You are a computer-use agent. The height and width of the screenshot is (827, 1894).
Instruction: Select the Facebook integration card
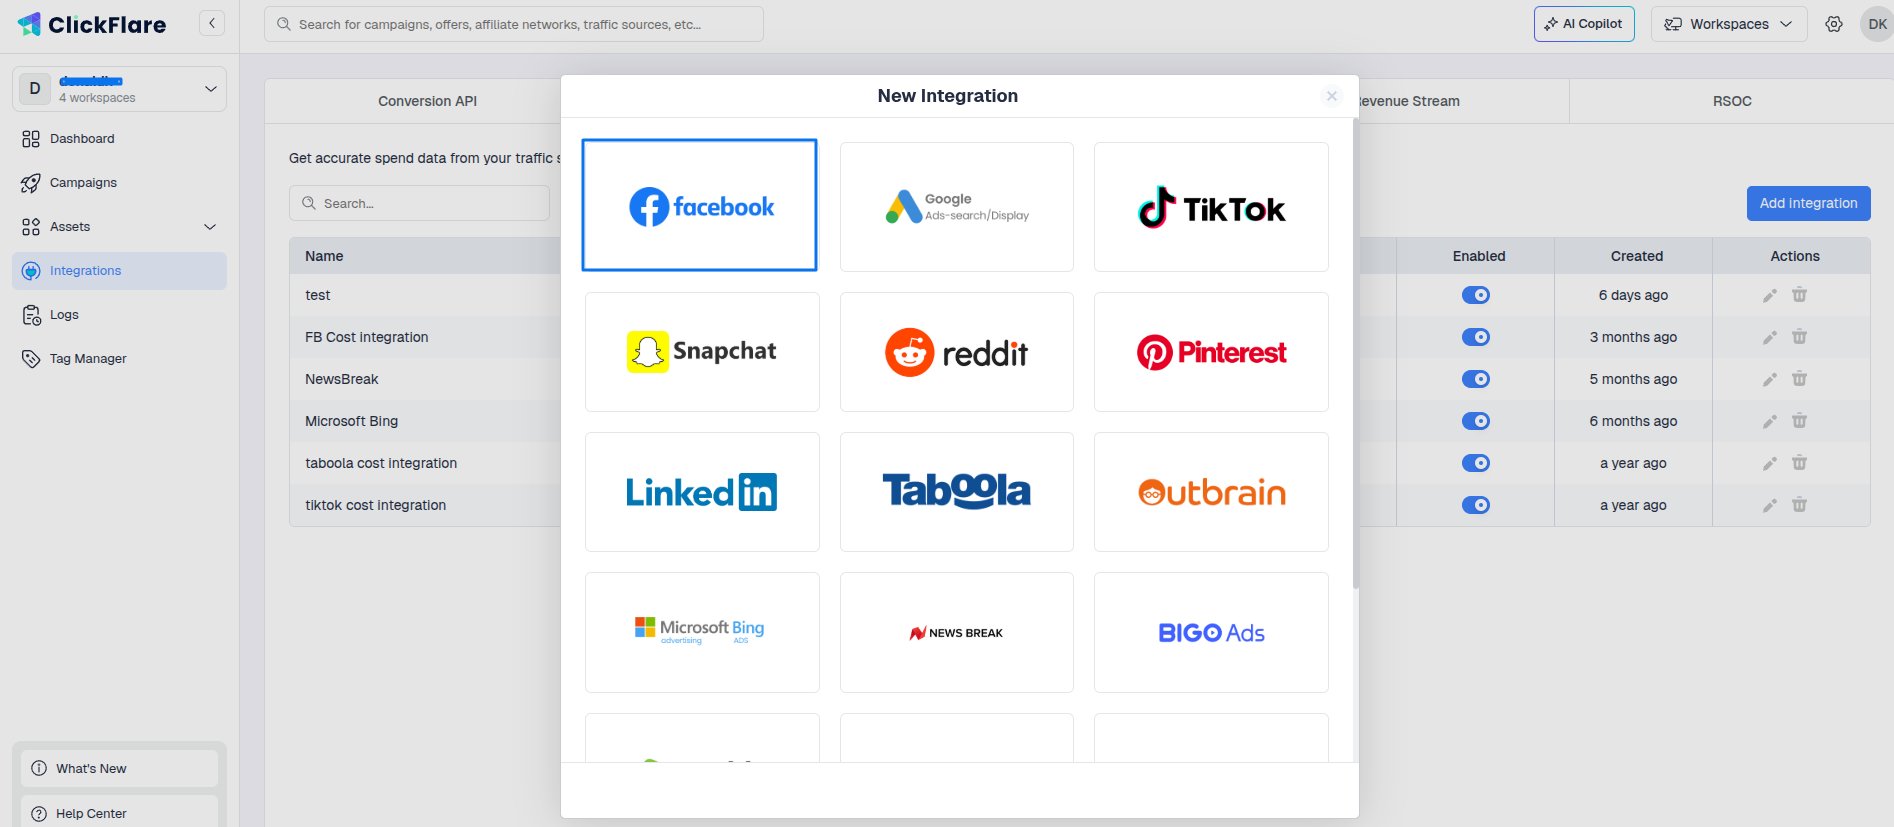pos(699,205)
